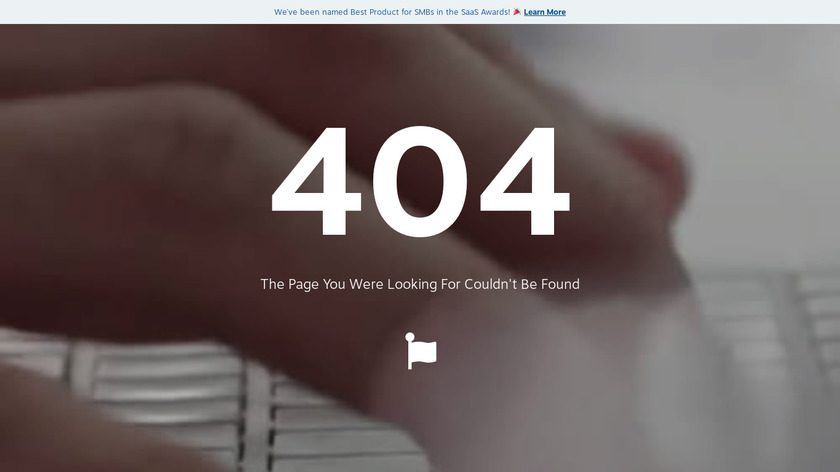840x472 pixels.
Task: Click the round top of flag pole
Action: (x=410, y=337)
